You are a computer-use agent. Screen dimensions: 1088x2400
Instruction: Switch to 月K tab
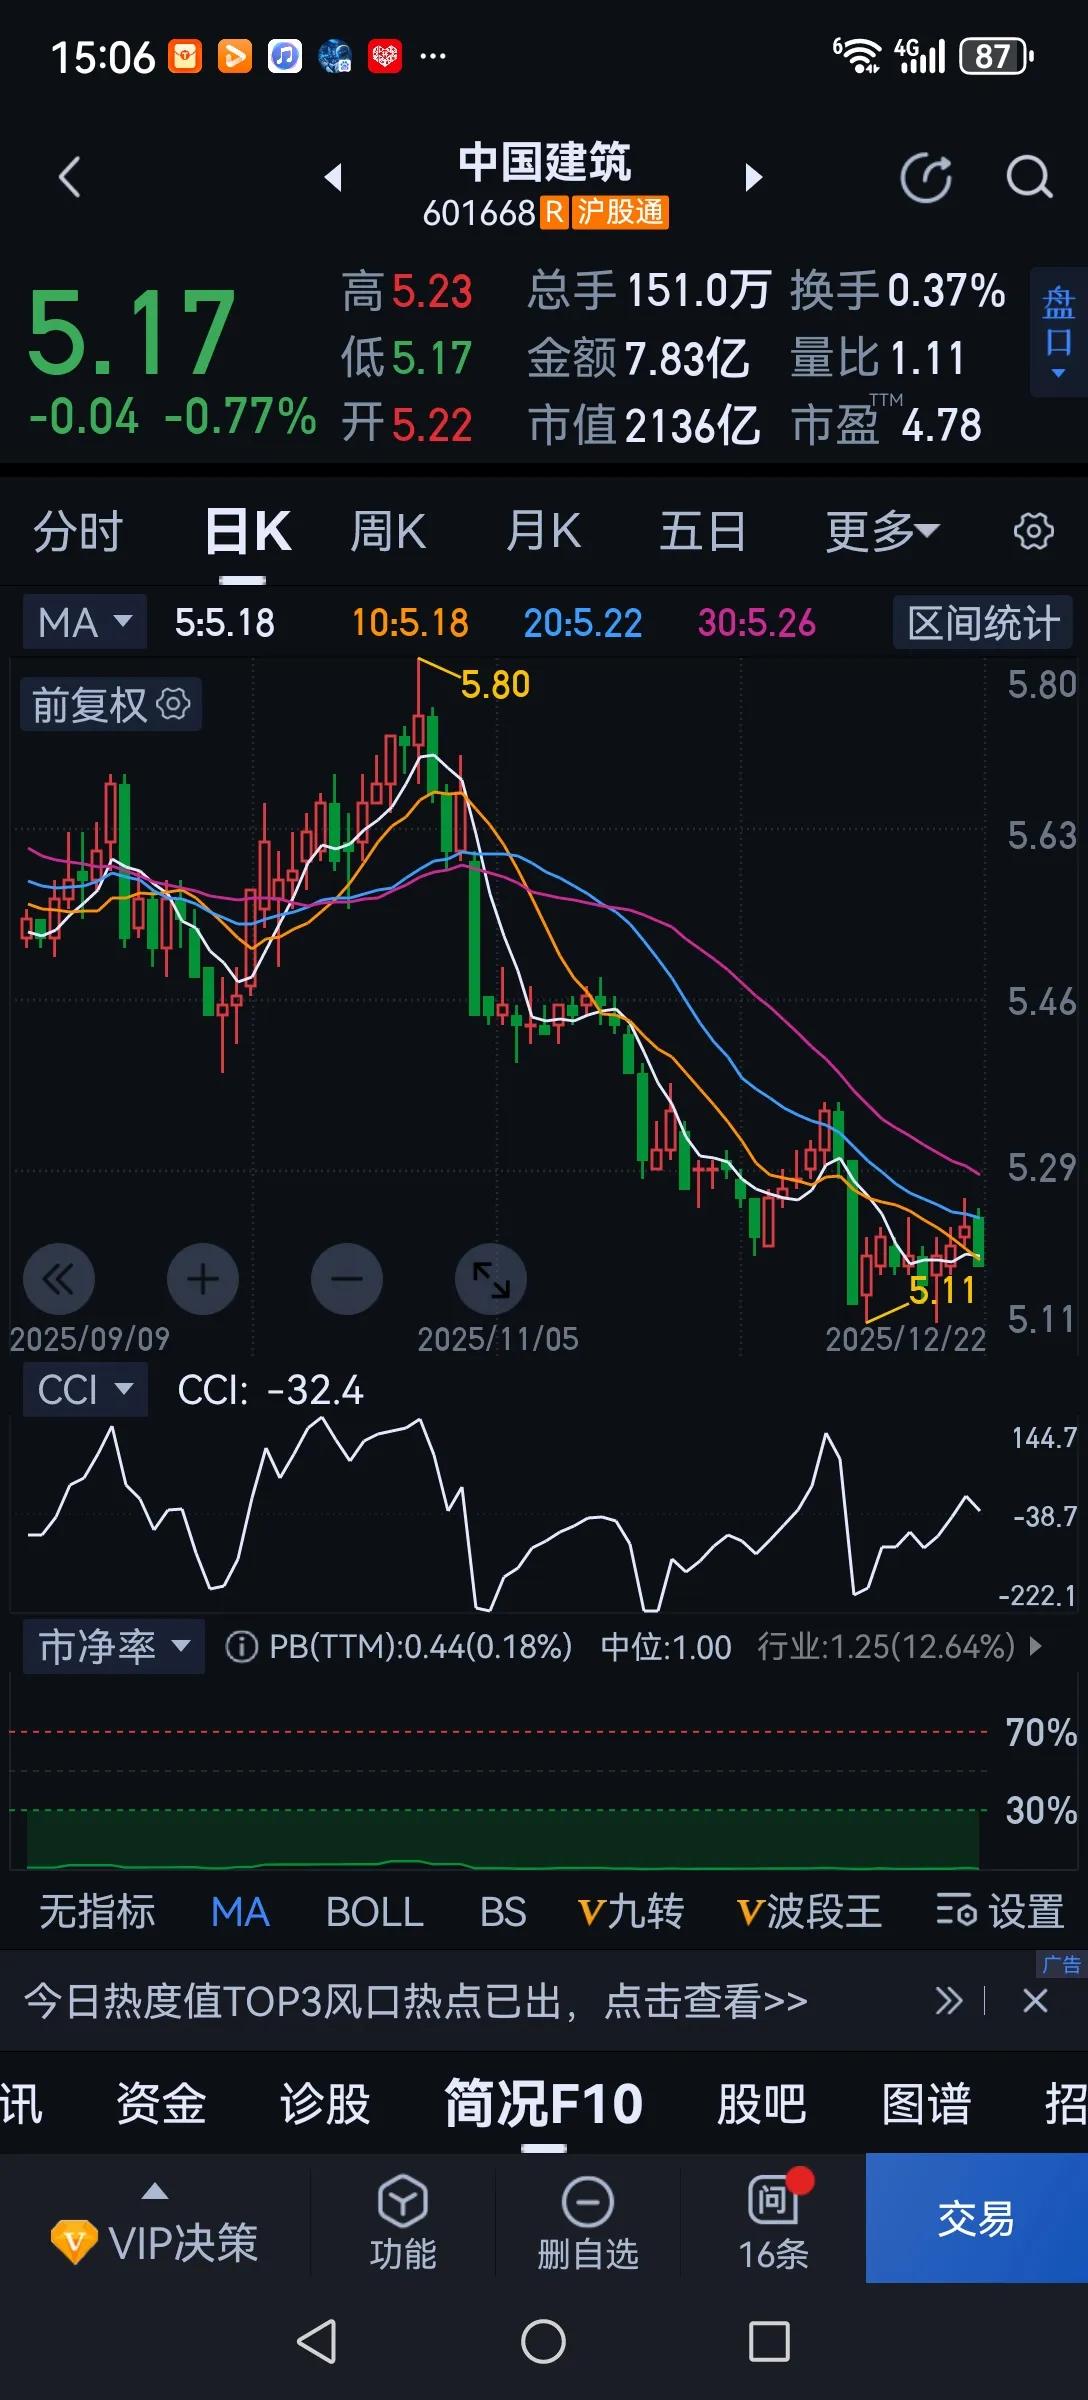point(543,531)
